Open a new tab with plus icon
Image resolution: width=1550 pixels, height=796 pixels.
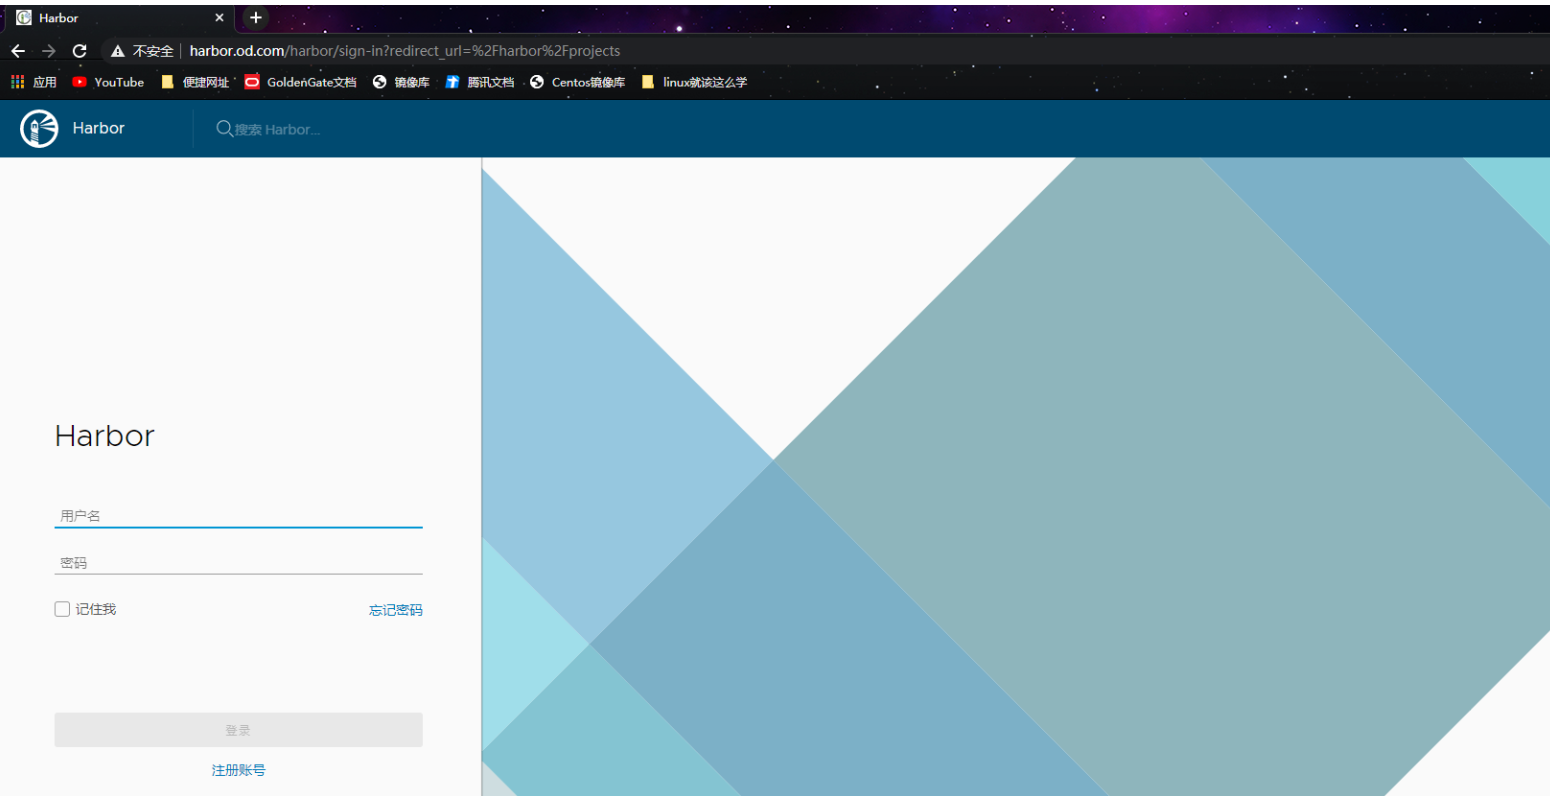pos(256,18)
